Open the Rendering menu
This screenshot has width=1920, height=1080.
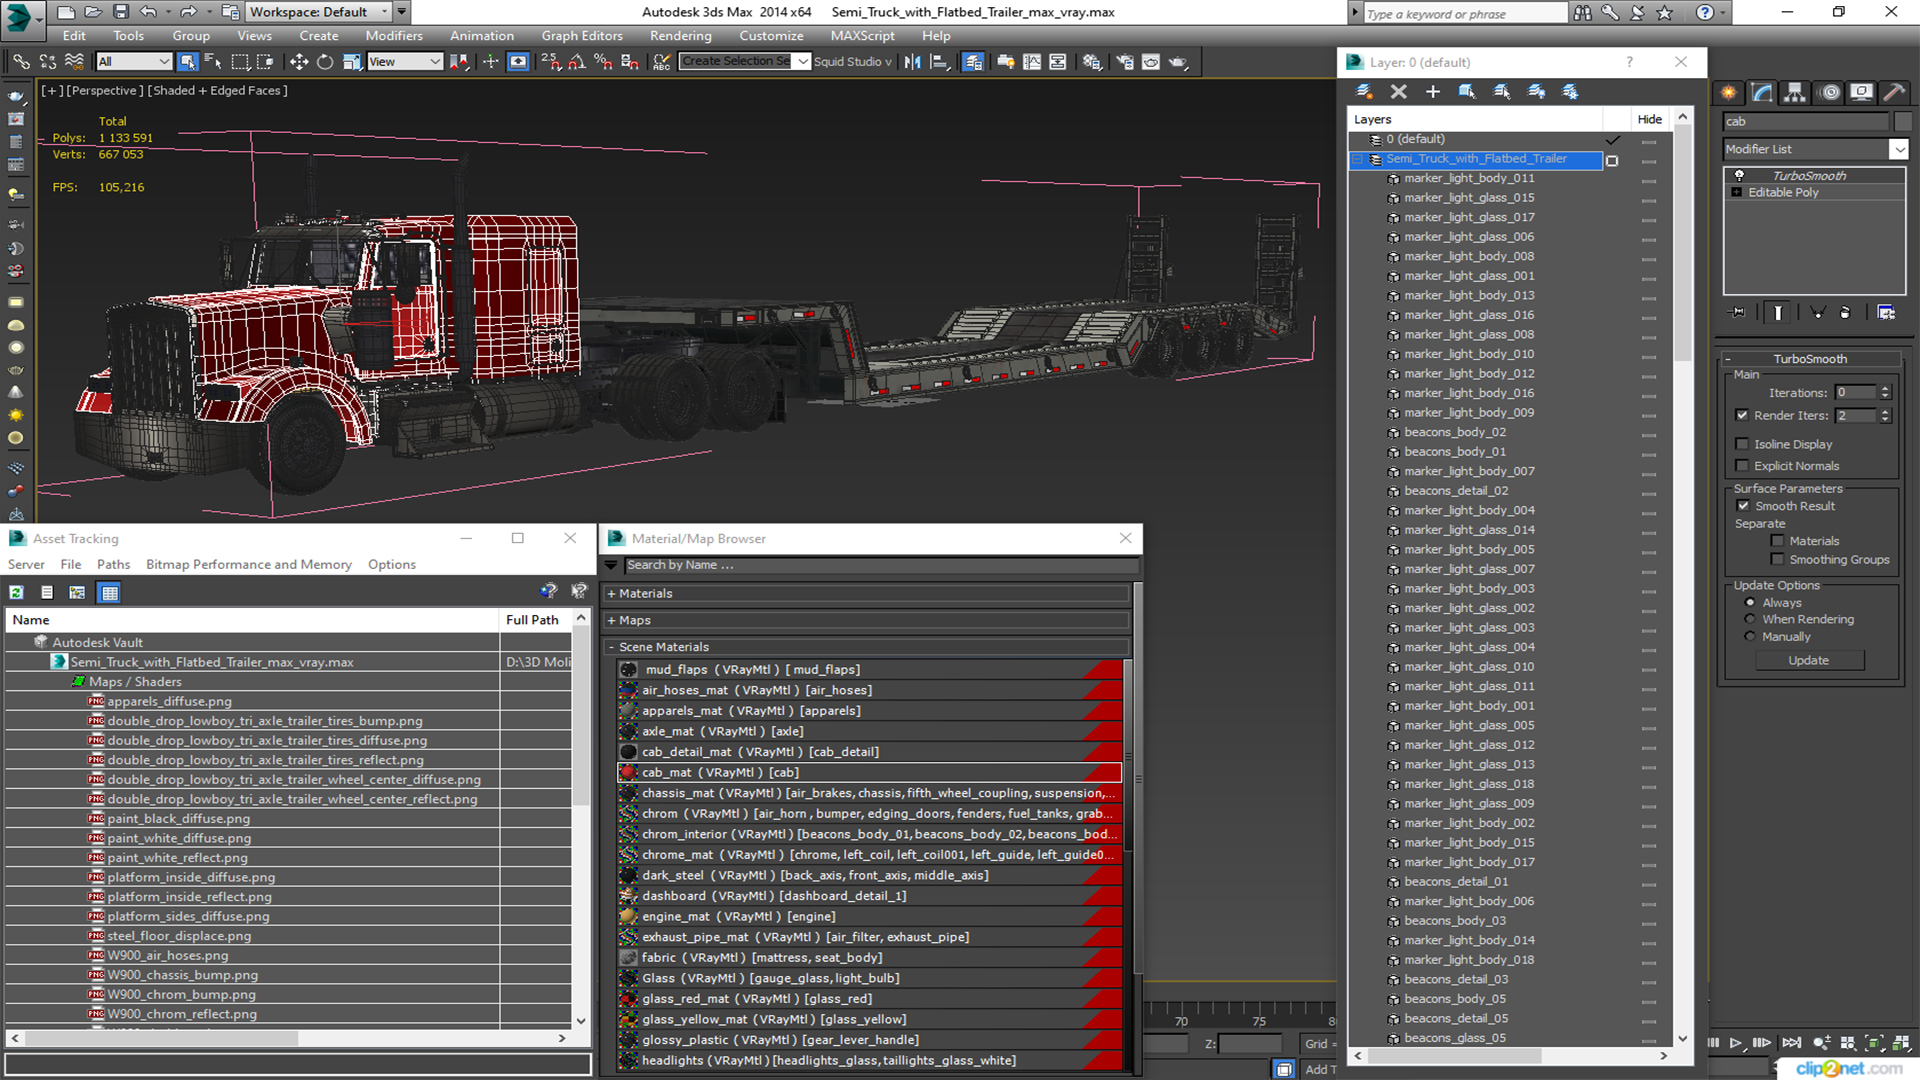[680, 36]
